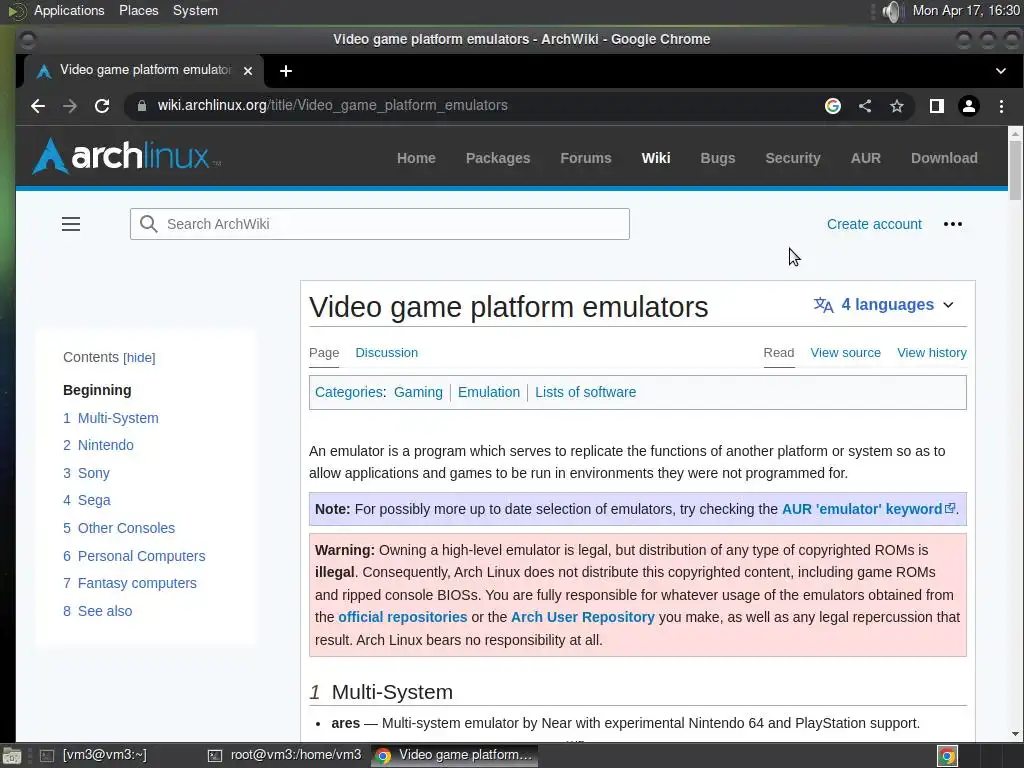The height and width of the screenshot is (768, 1024).
Task: Focus the Search ArchWiki field
Action: pyautogui.click(x=379, y=224)
